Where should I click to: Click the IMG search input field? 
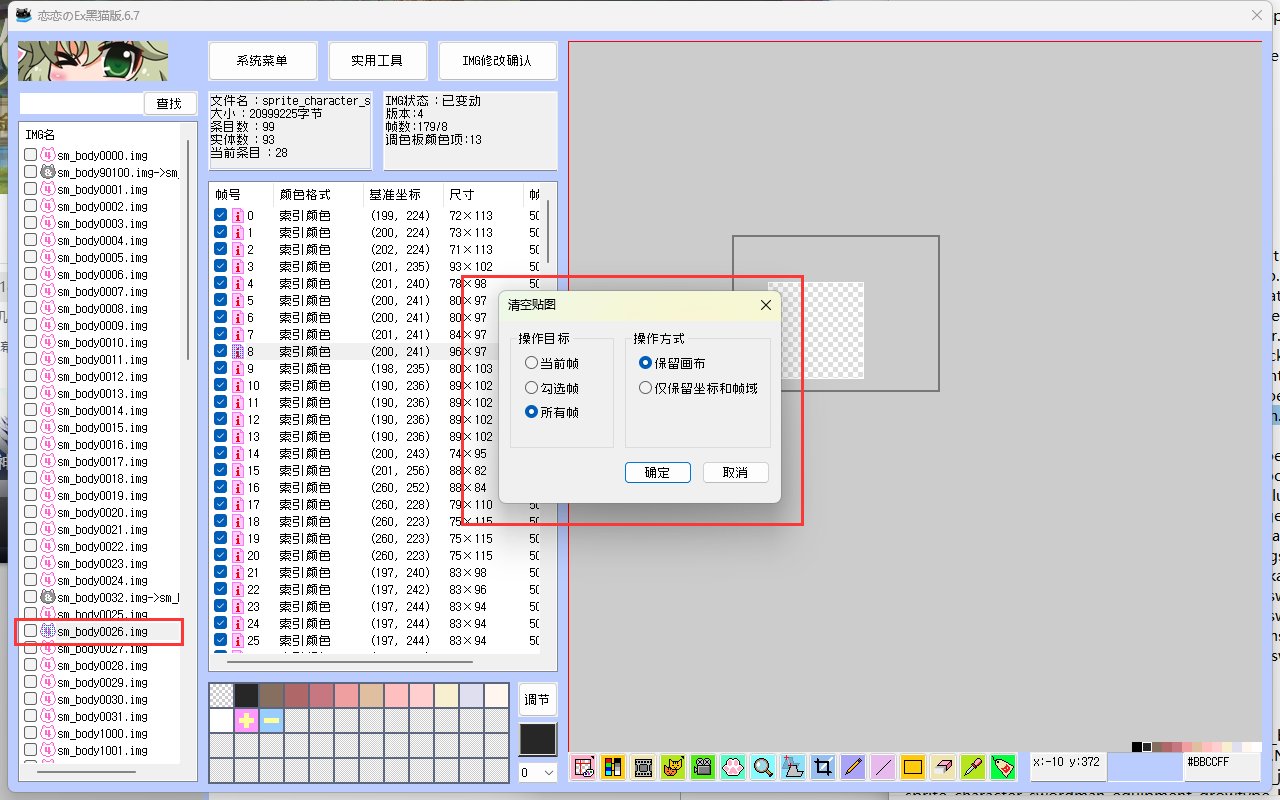point(81,103)
